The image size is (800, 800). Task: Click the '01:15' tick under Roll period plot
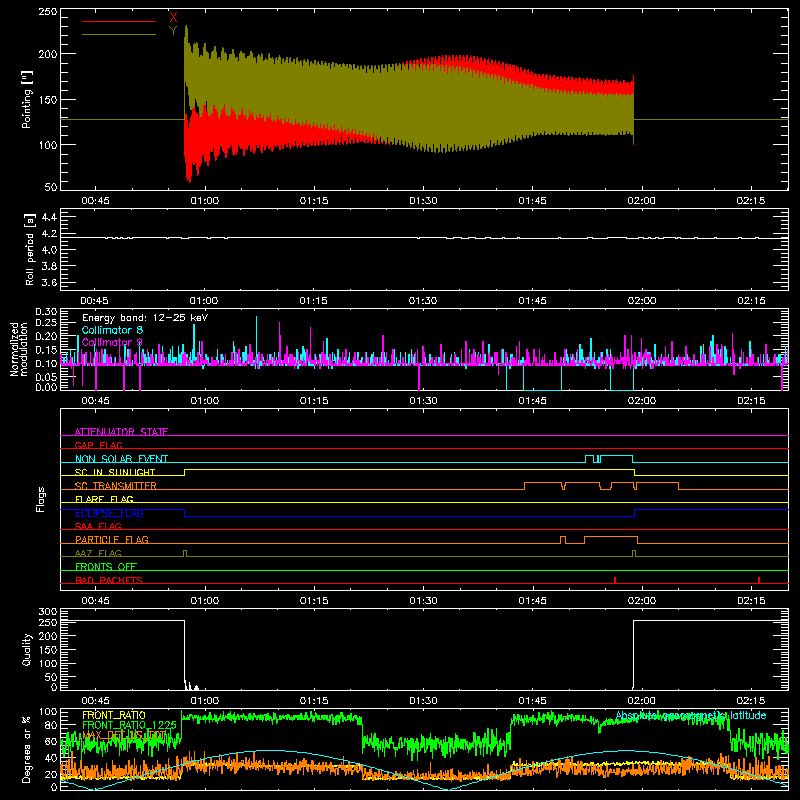313,301
